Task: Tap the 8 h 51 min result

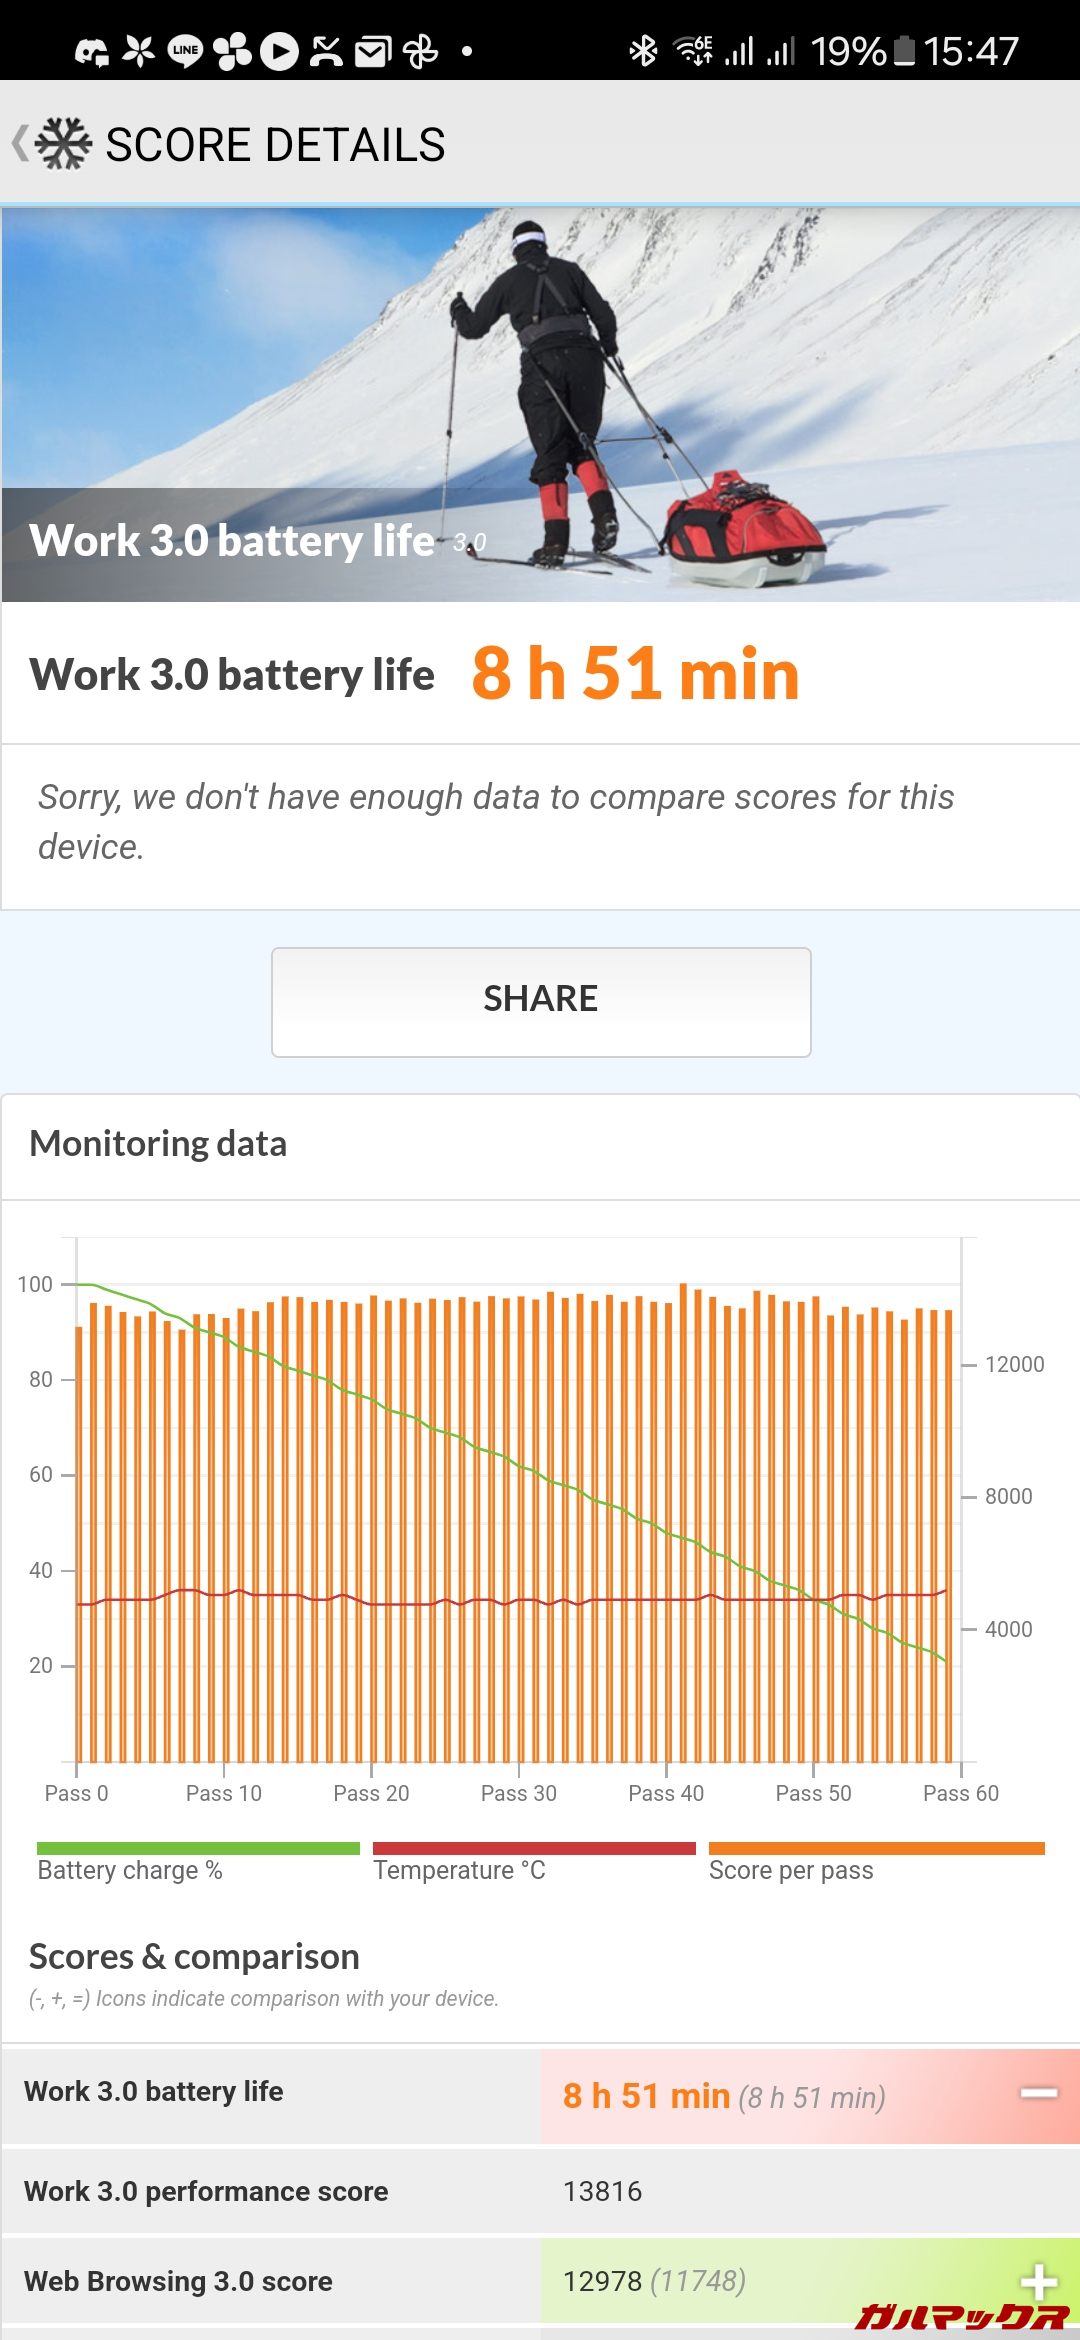Action: [635, 673]
